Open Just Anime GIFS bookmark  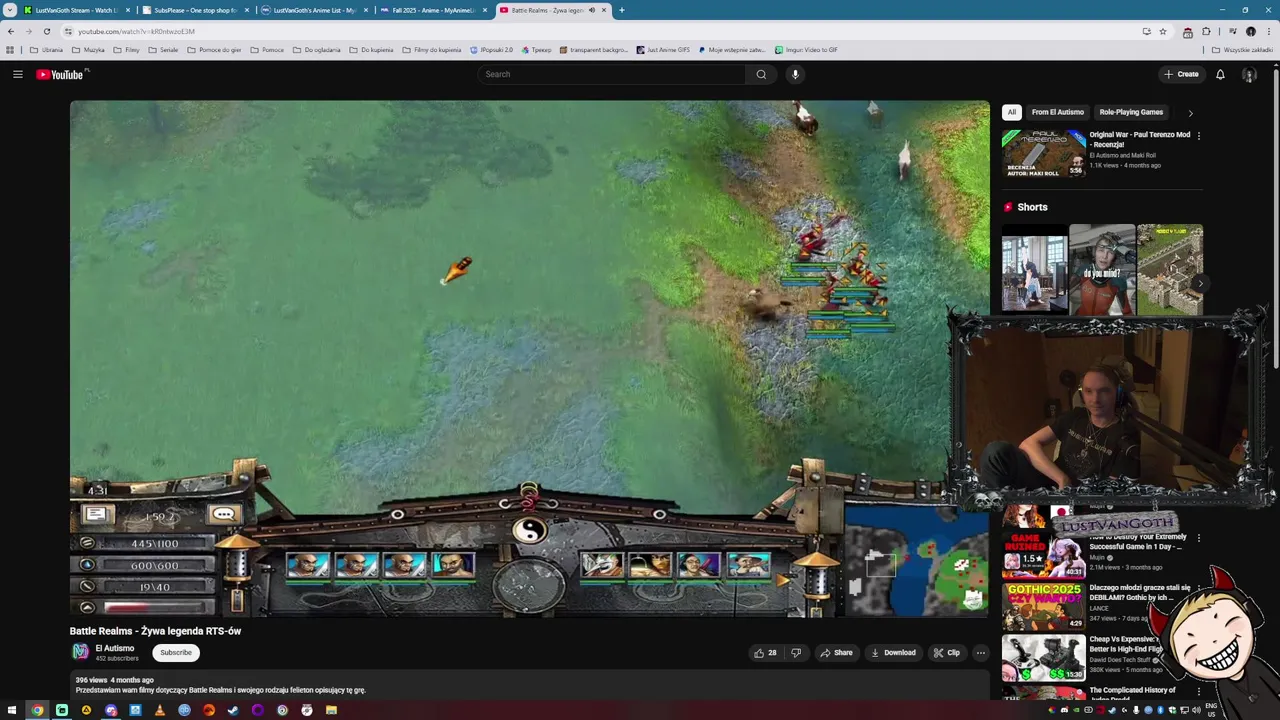[x=663, y=49]
